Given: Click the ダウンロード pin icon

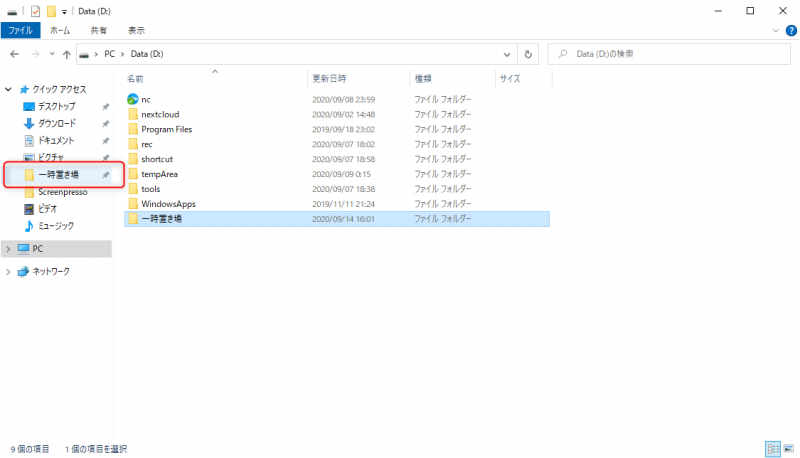Looking at the screenshot, I should click(x=106, y=124).
